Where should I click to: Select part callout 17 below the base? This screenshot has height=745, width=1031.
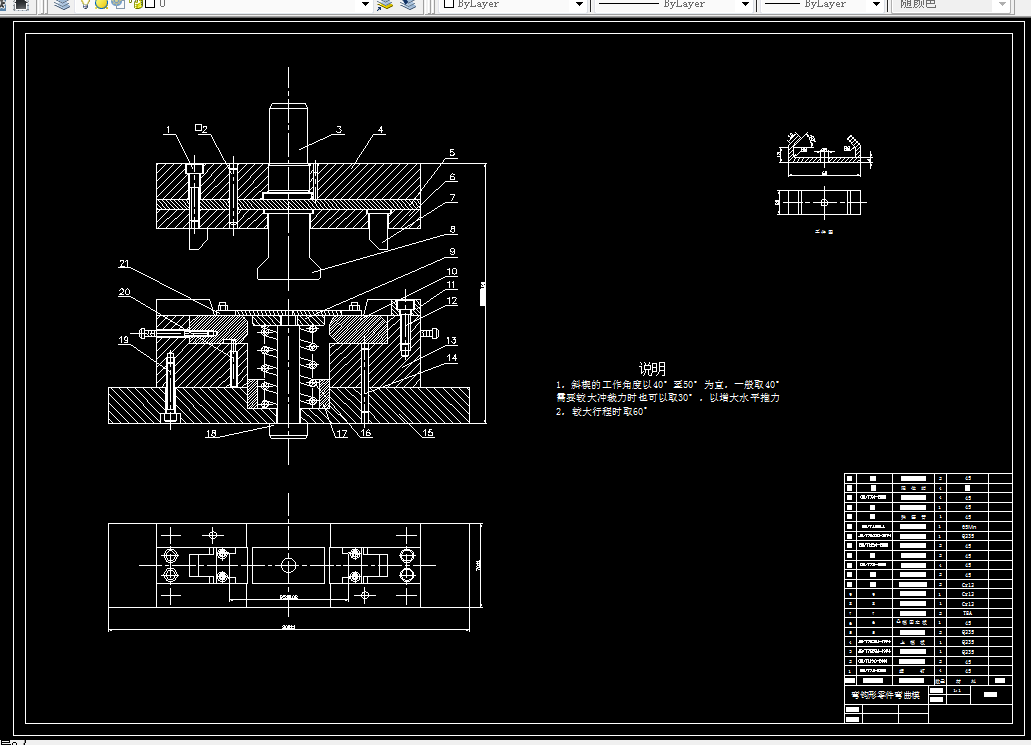point(342,433)
